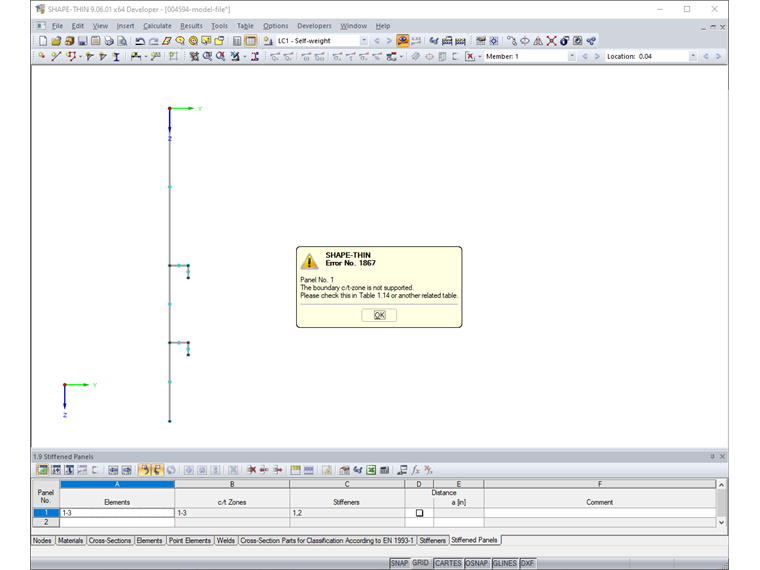
Task: Go to previous location with left arrow
Action: click(x=706, y=57)
